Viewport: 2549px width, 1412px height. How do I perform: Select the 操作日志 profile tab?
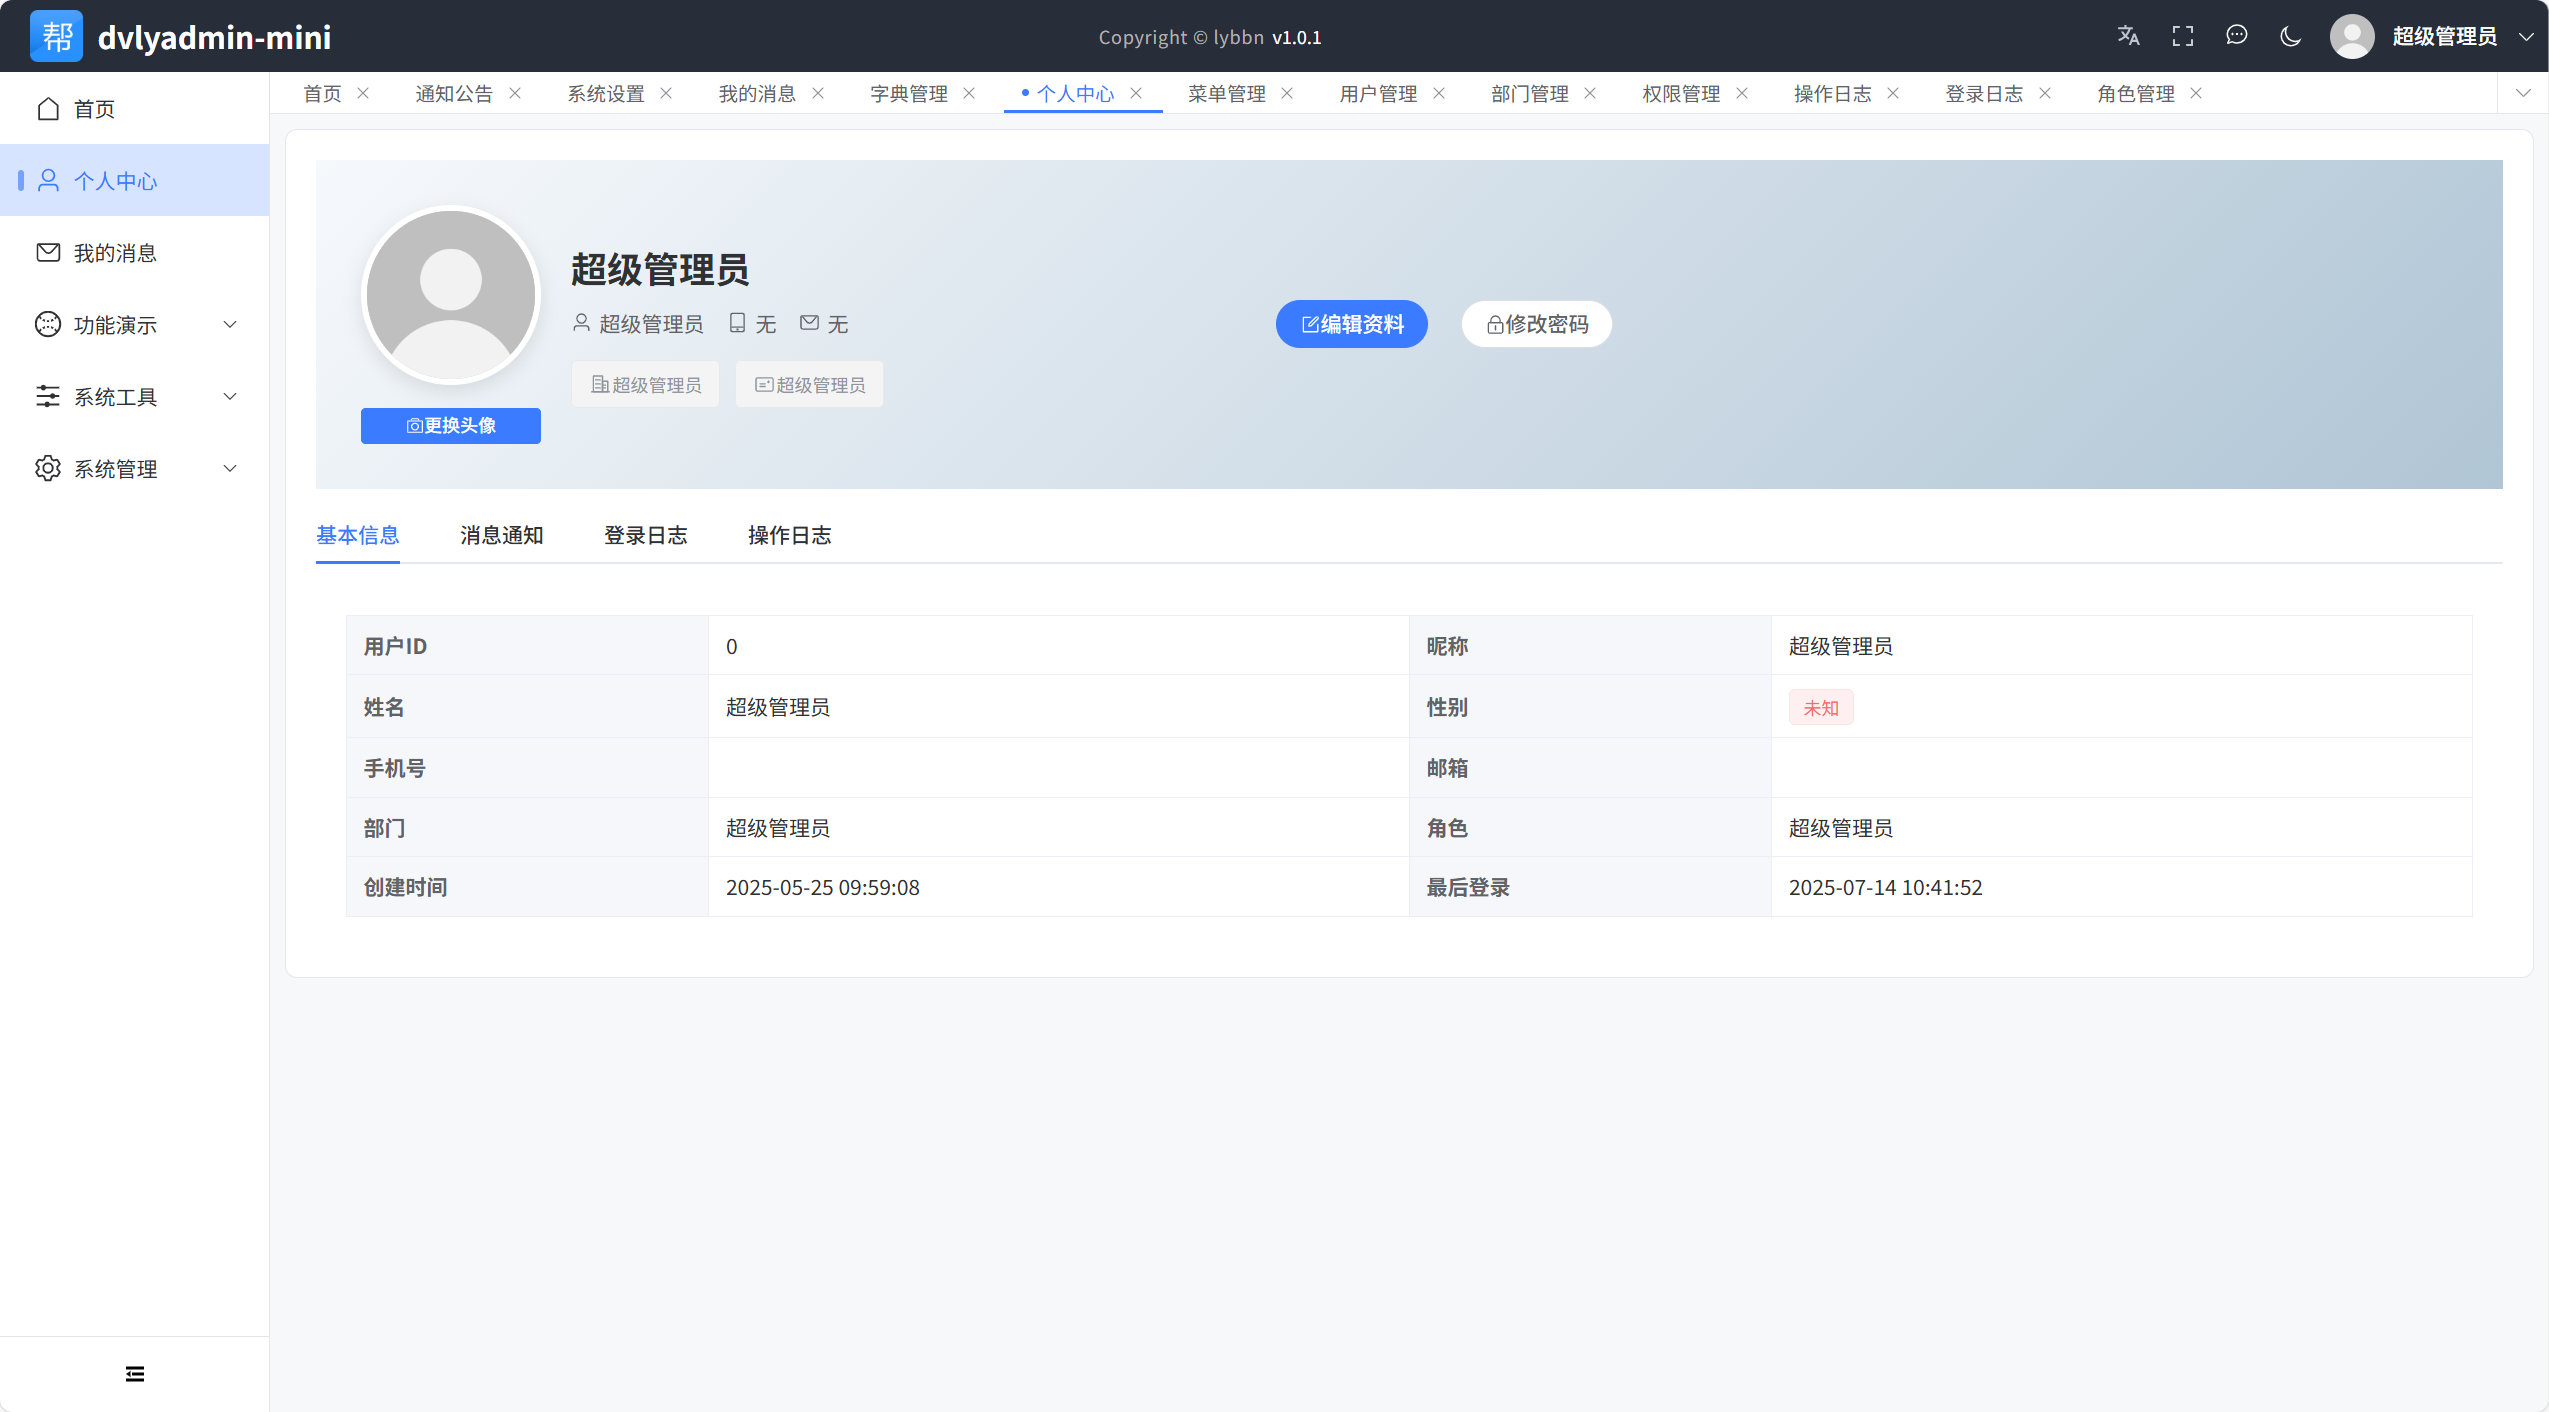(x=790, y=535)
